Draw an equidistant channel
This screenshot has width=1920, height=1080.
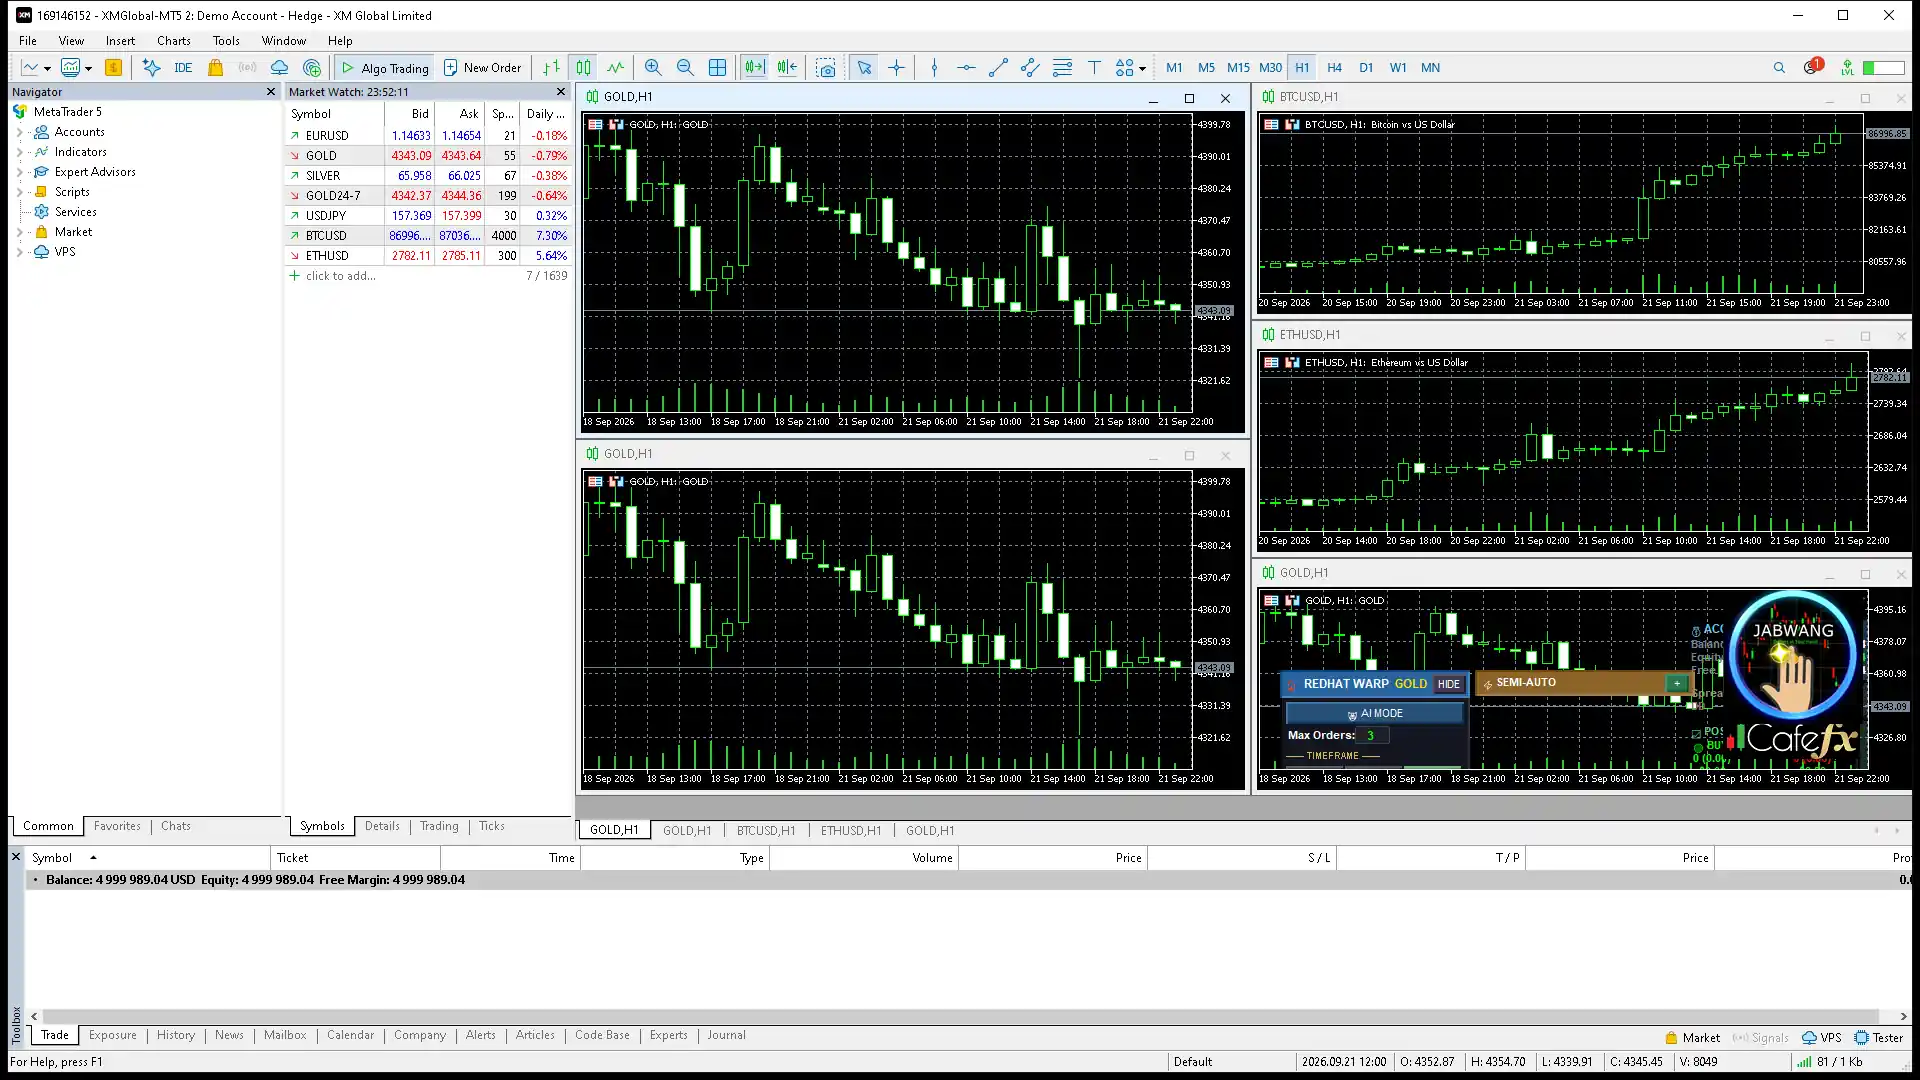[x=1030, y=68]
